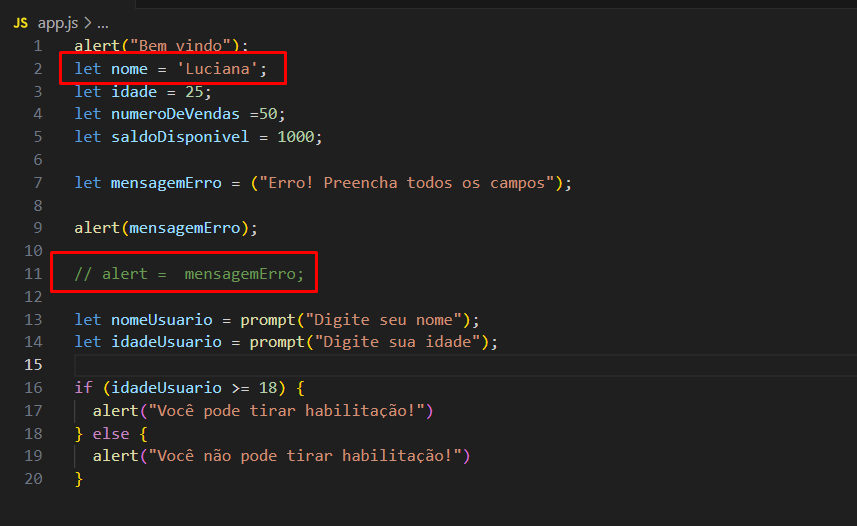Click "Você não pode tirar habilitação!" string

[x=305, y=456]
